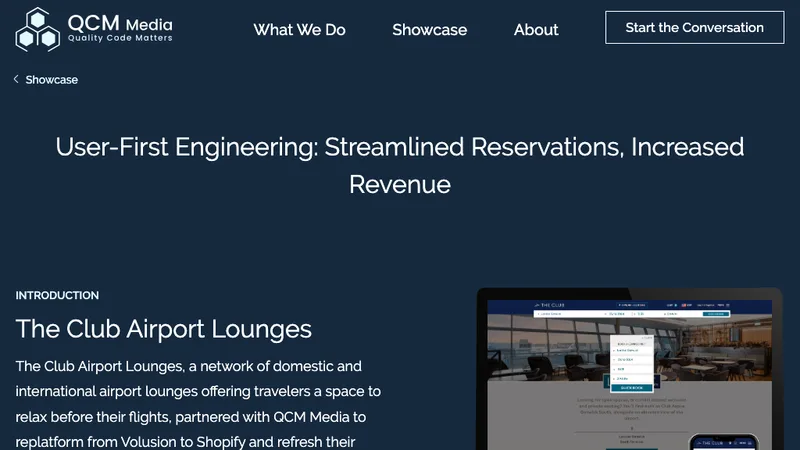Return to Showcase via breadcrumb link
The width and height of the screenshot is (800, 450).
click(x=52, y=80)
